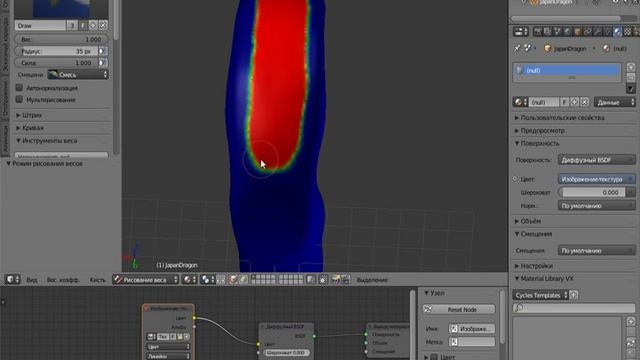Click Material Library search field
Screen dimensions: 640x360
pos(574,308)
